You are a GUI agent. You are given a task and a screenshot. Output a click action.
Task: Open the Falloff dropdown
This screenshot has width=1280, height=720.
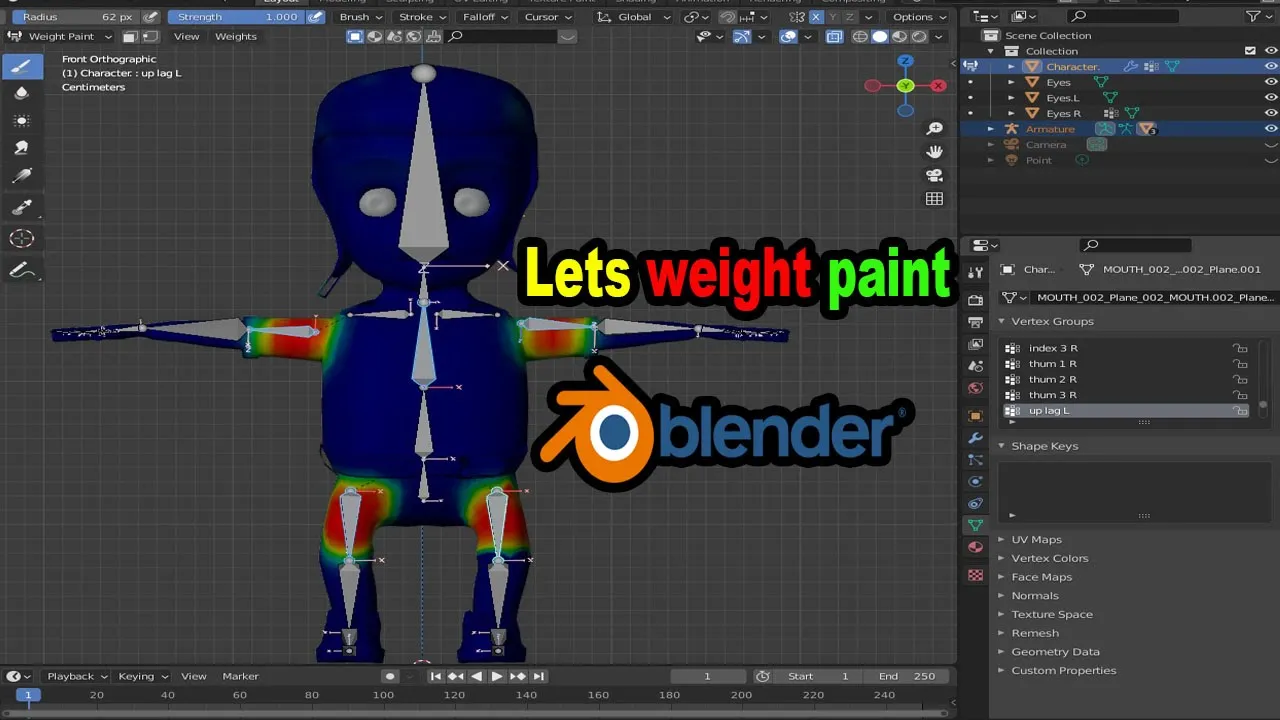(485, 17)
